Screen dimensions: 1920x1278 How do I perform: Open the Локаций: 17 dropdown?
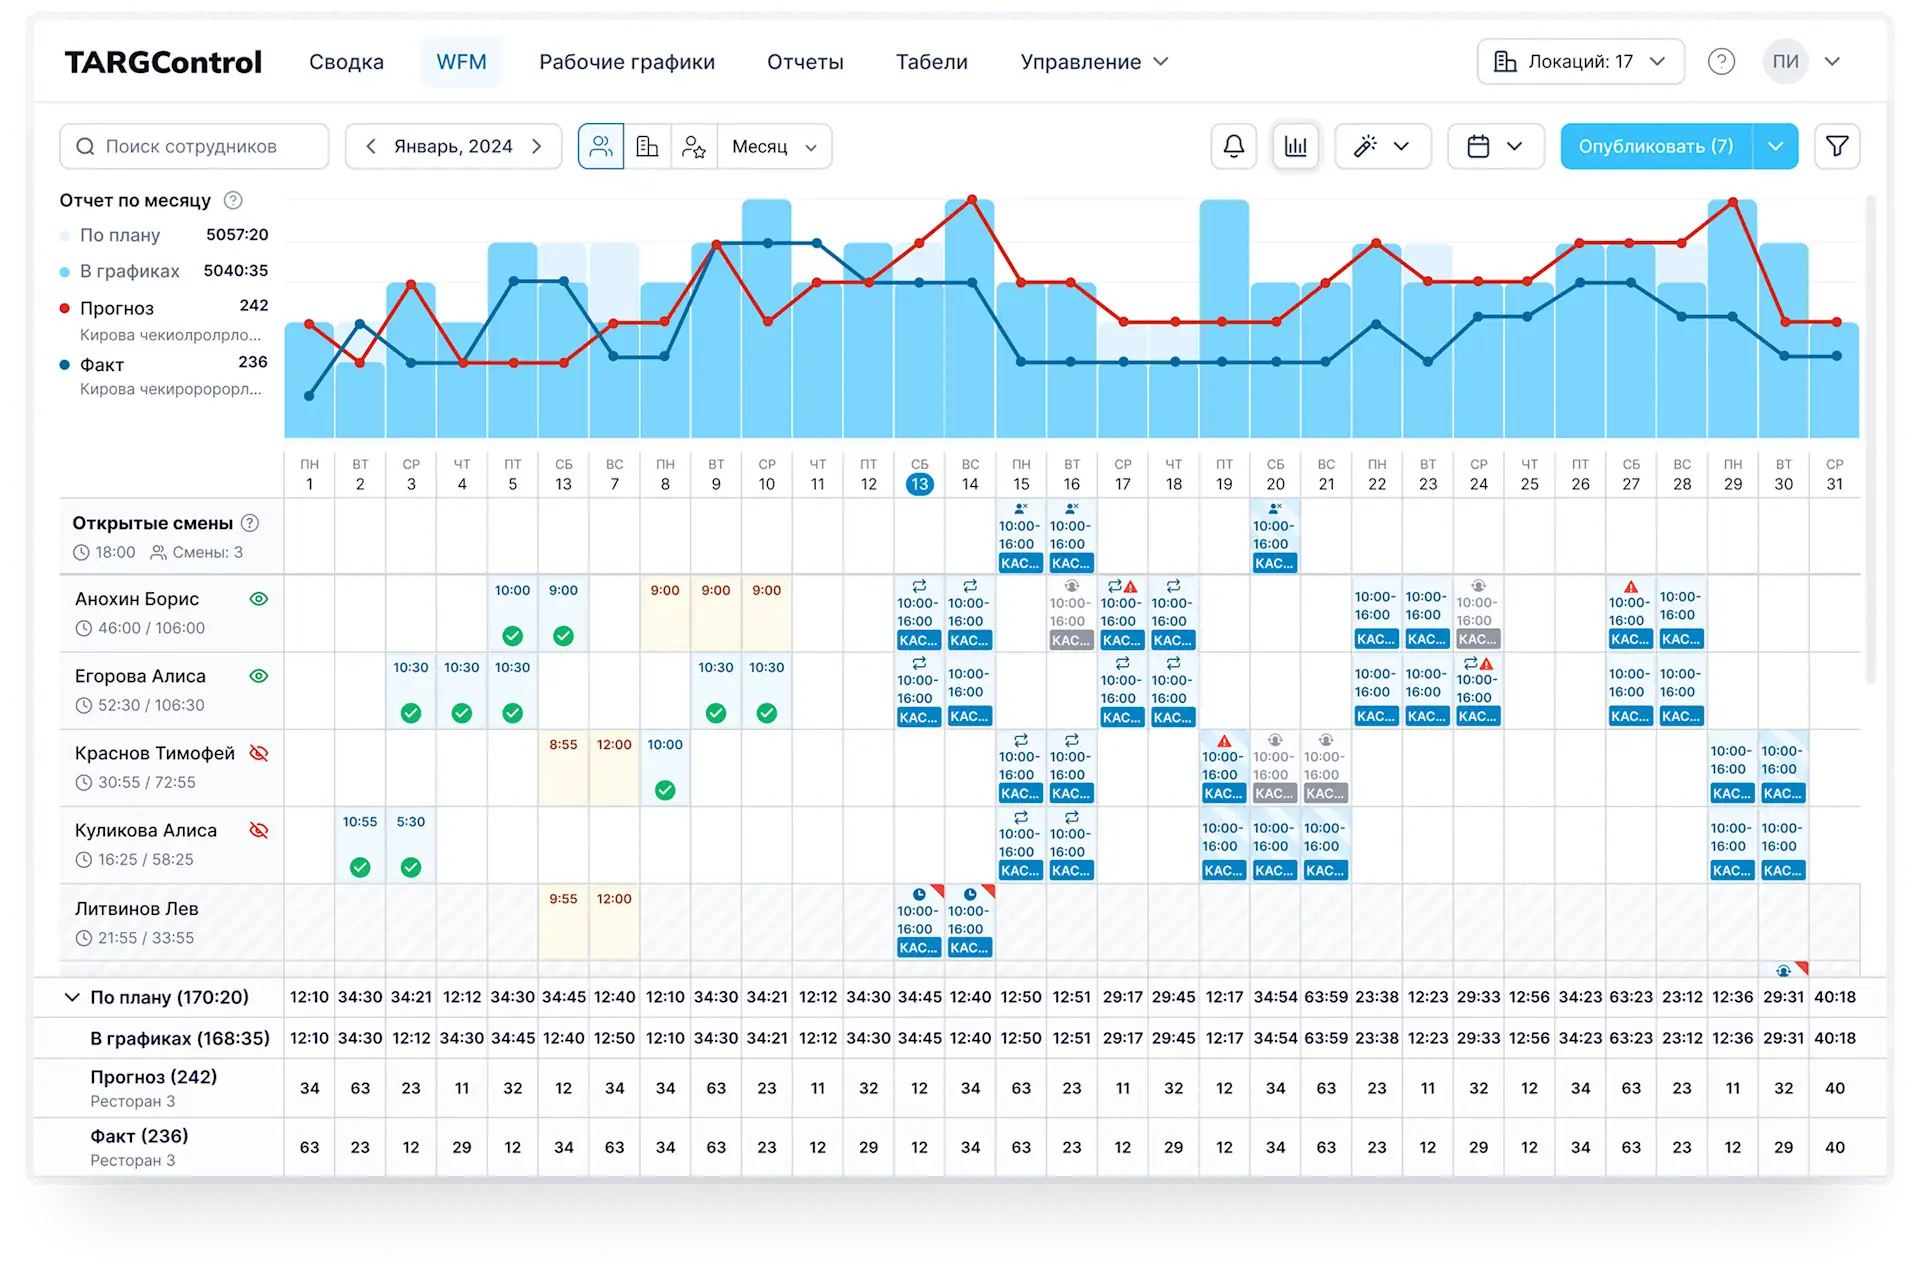(1580, 61)
